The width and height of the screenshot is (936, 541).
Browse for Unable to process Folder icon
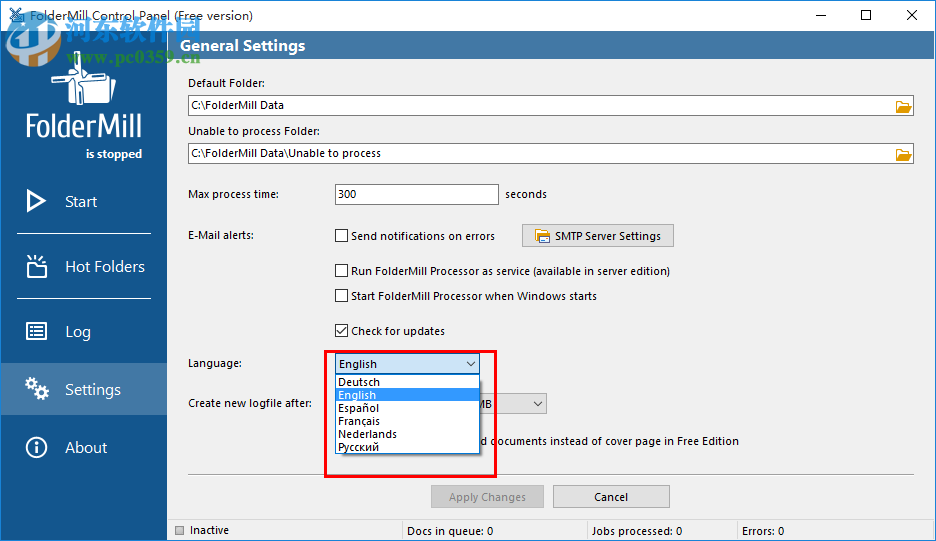pos(903,154)
